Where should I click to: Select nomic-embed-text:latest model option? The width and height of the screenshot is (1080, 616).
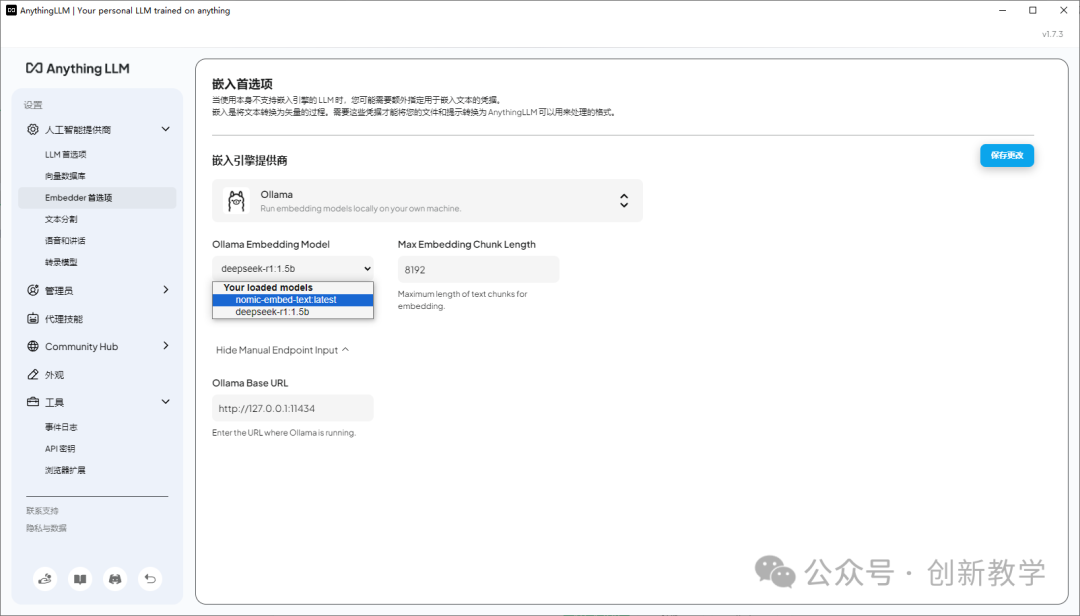[x=293, y=300]
